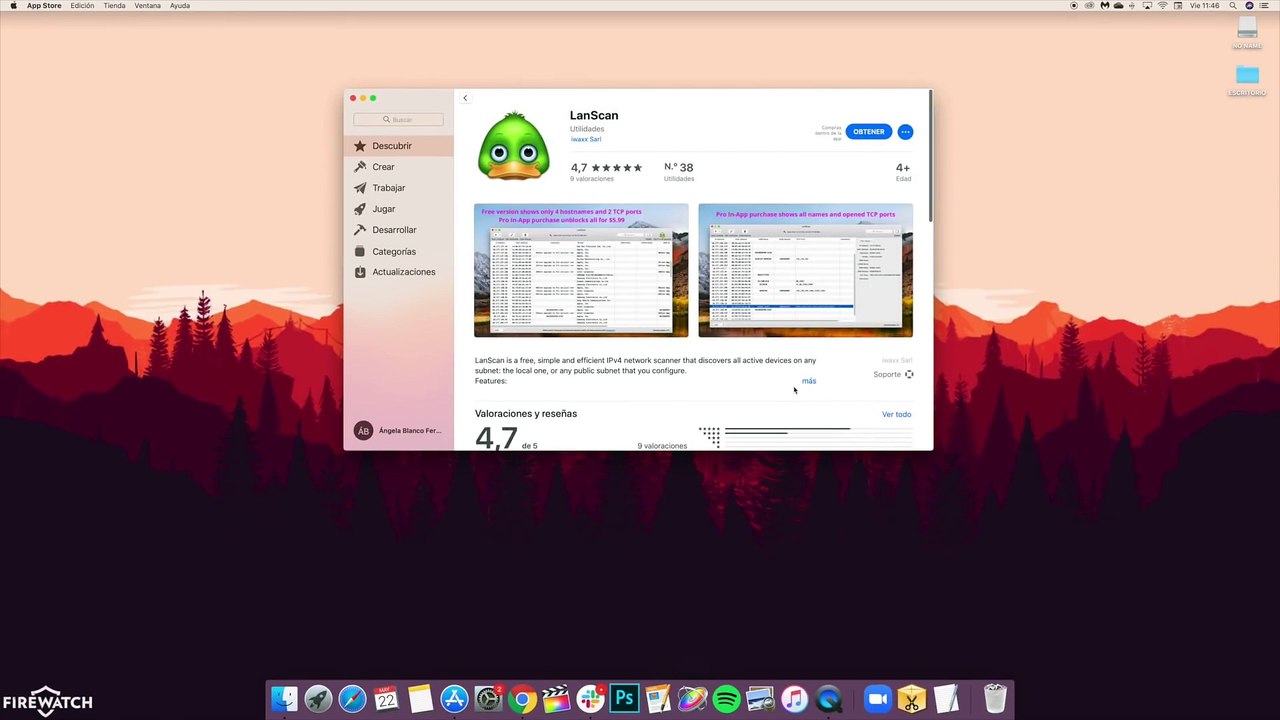Launch Photoshop from the dock
The image size is (1280, 720).
click(x=624, y=699)
